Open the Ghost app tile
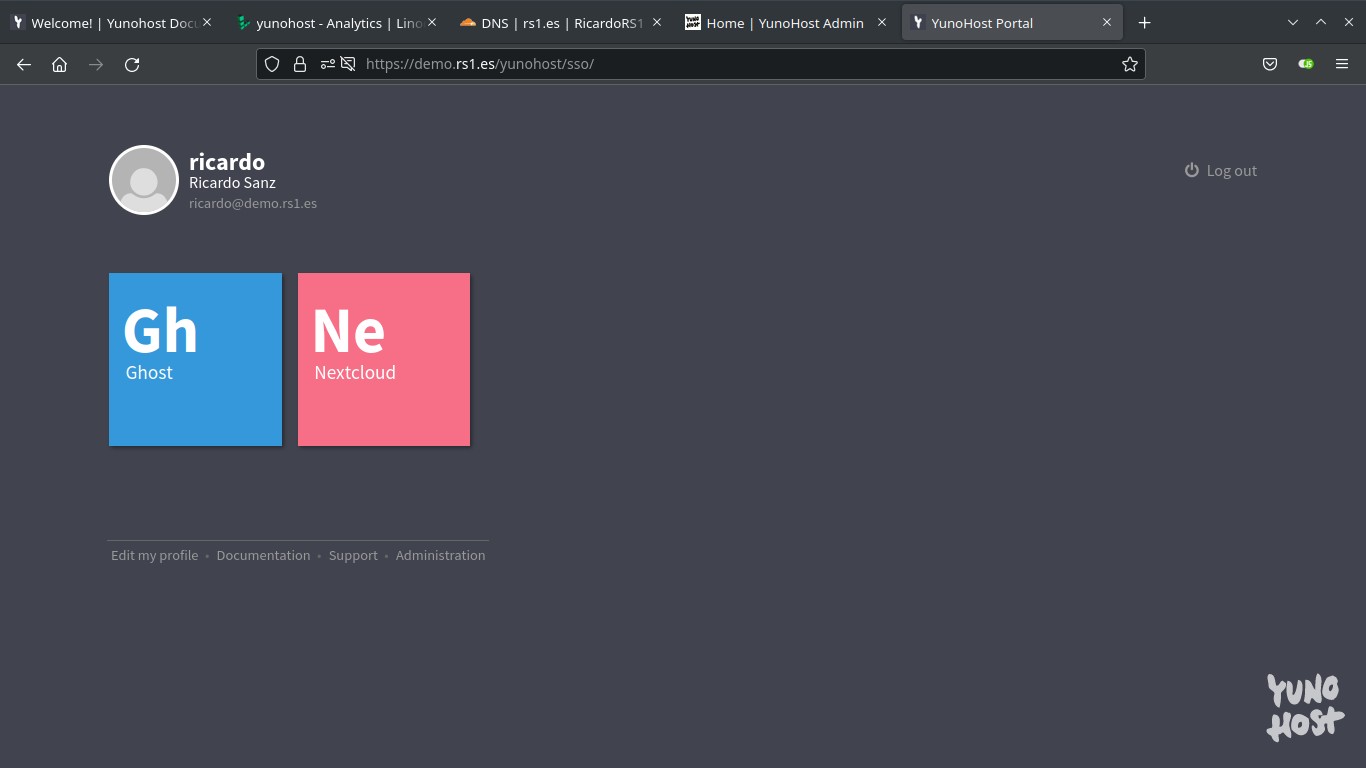The height and width of the screenshot is (768, 1366). click(195, 359)
